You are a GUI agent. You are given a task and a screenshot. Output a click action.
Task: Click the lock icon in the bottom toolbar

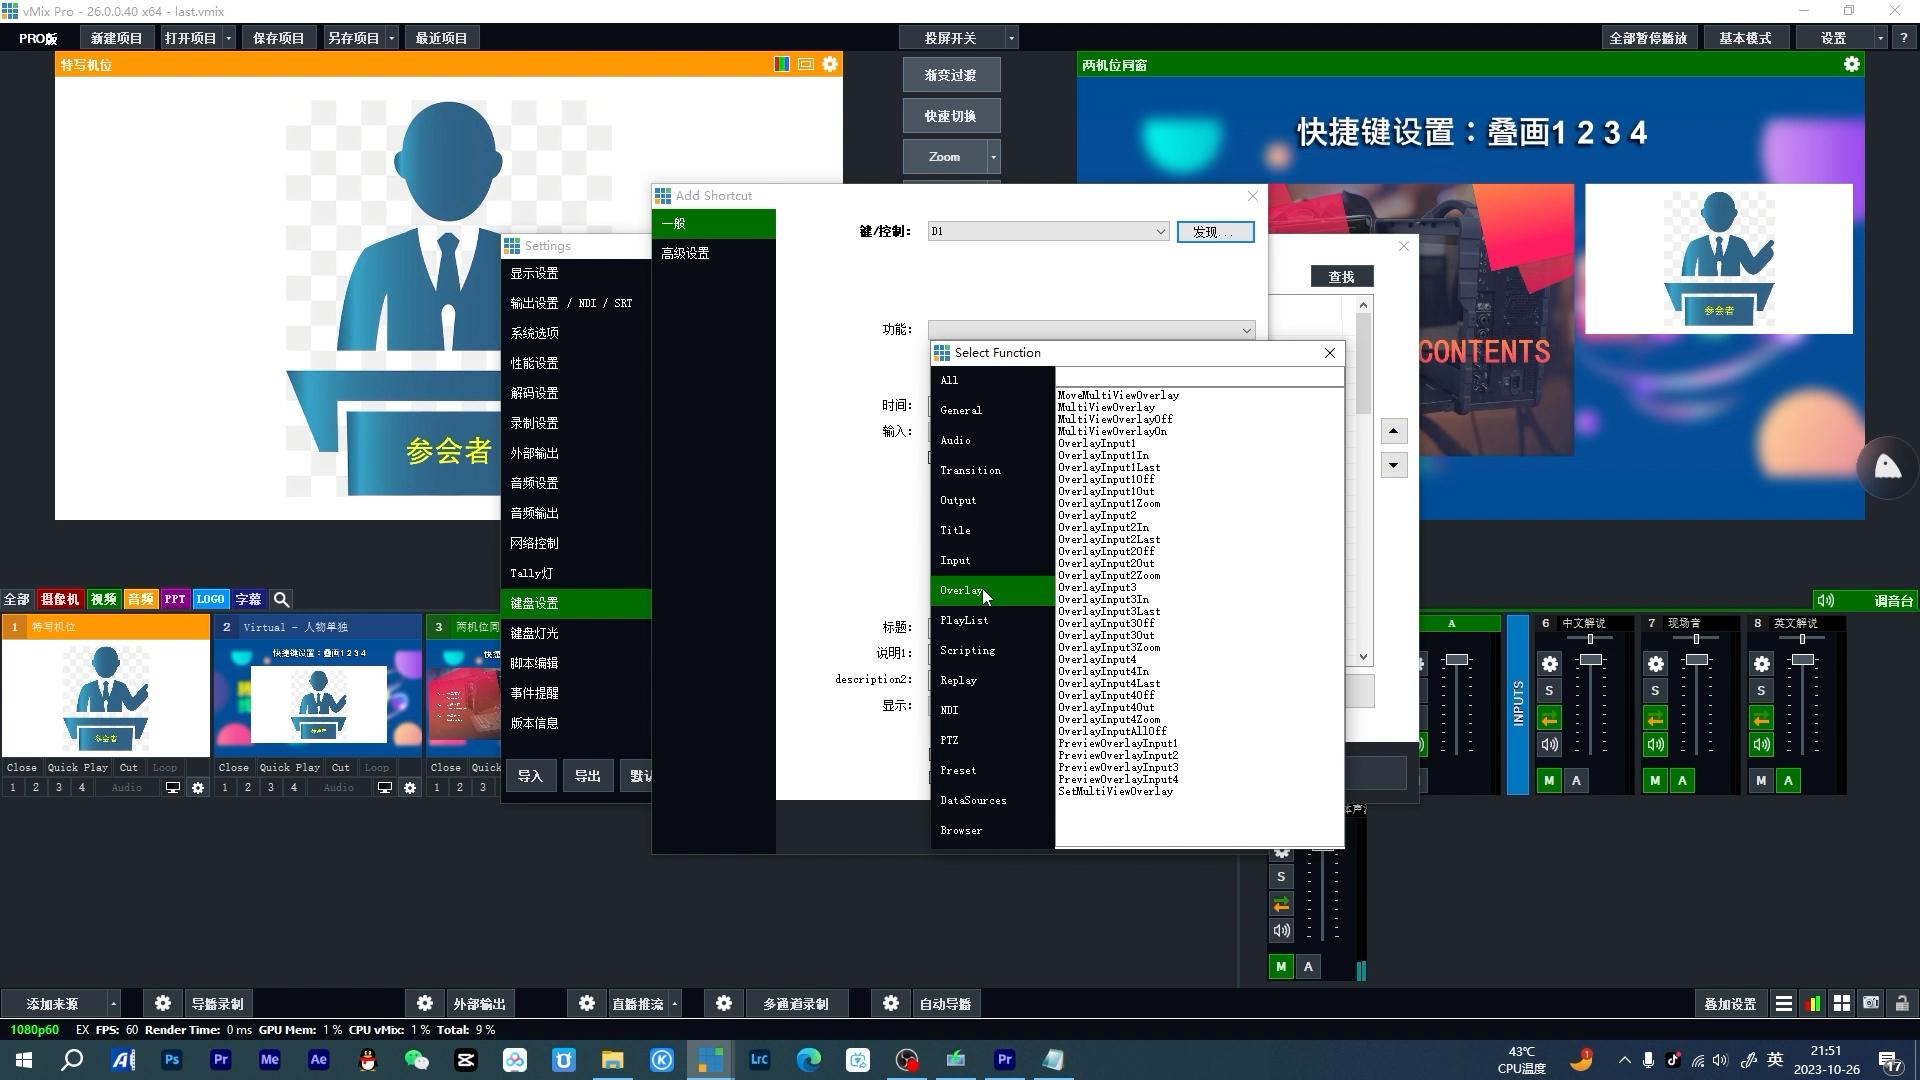tap(1901, 1003)
